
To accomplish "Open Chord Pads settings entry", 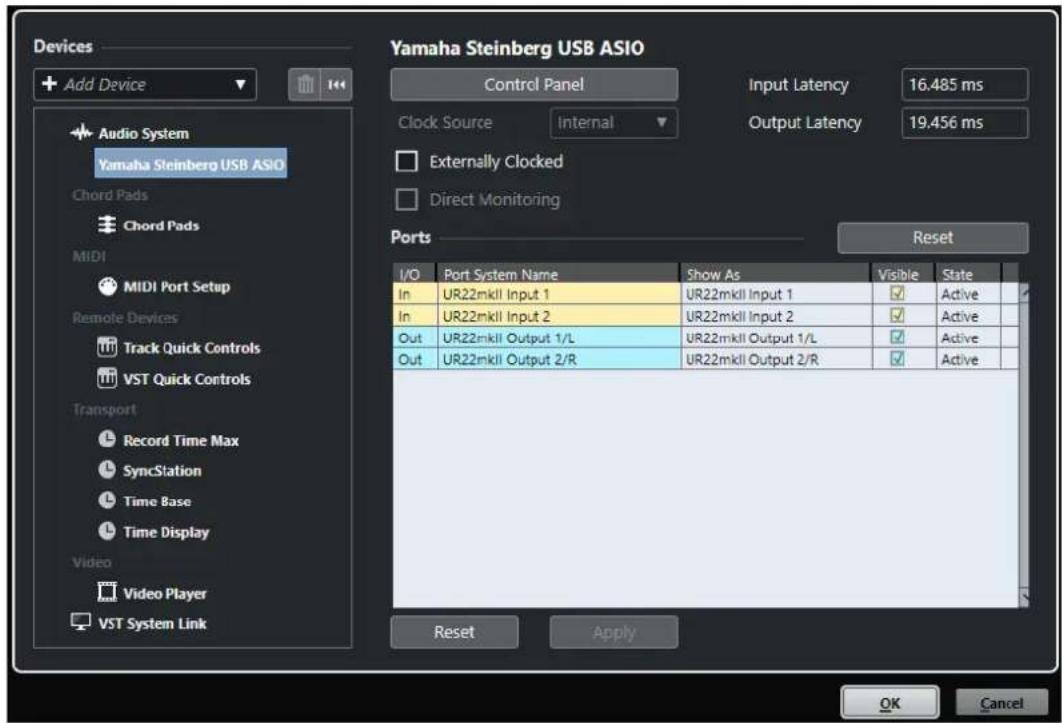I will pyautogui.click(x=161, y=226).
